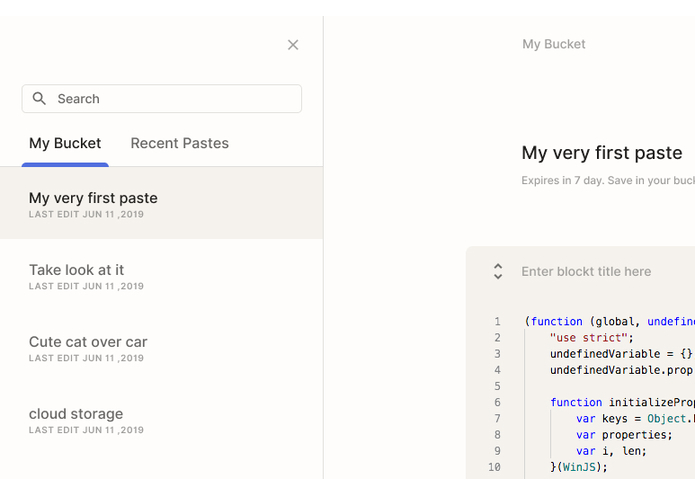Click the "My very first paste" heading title

(601, 153)
